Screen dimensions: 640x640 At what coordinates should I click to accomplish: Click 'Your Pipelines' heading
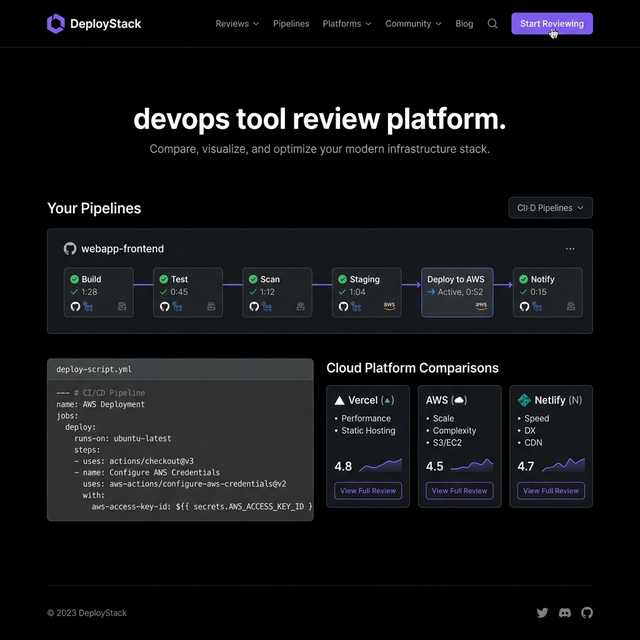(94, 208)
